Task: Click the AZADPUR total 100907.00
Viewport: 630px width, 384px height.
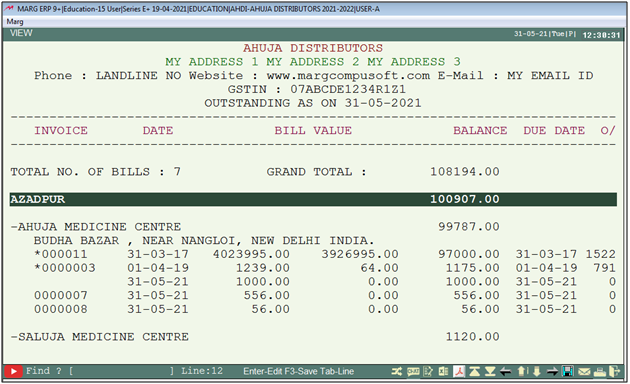Action: coord(465,199)
